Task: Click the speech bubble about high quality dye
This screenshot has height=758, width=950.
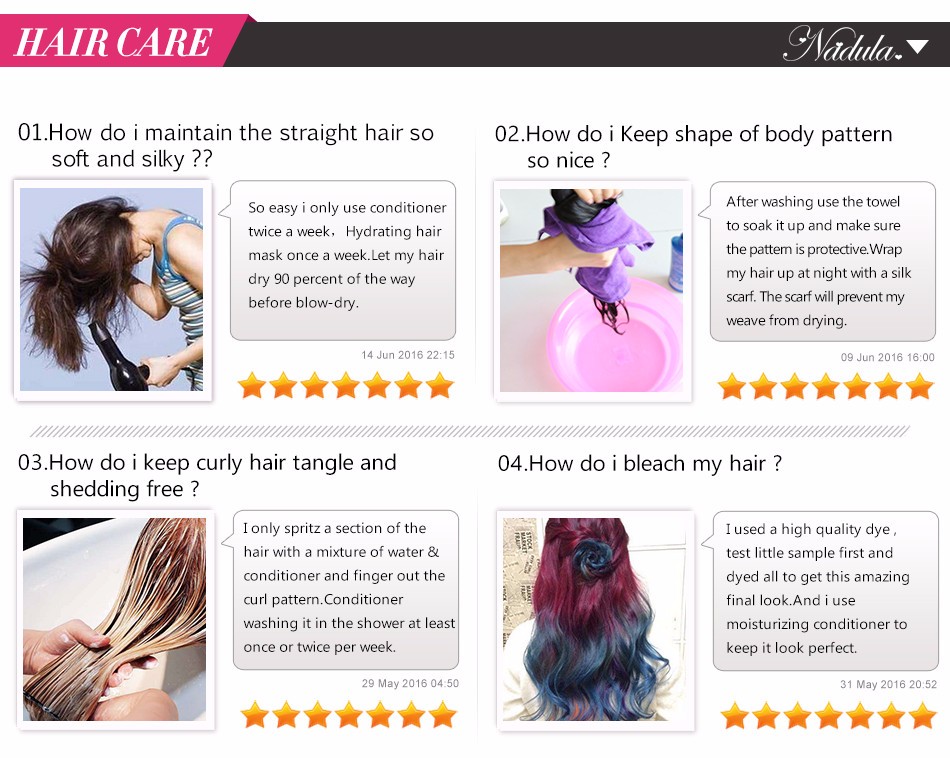Action: pyautogui.click(x=826, y=591)
